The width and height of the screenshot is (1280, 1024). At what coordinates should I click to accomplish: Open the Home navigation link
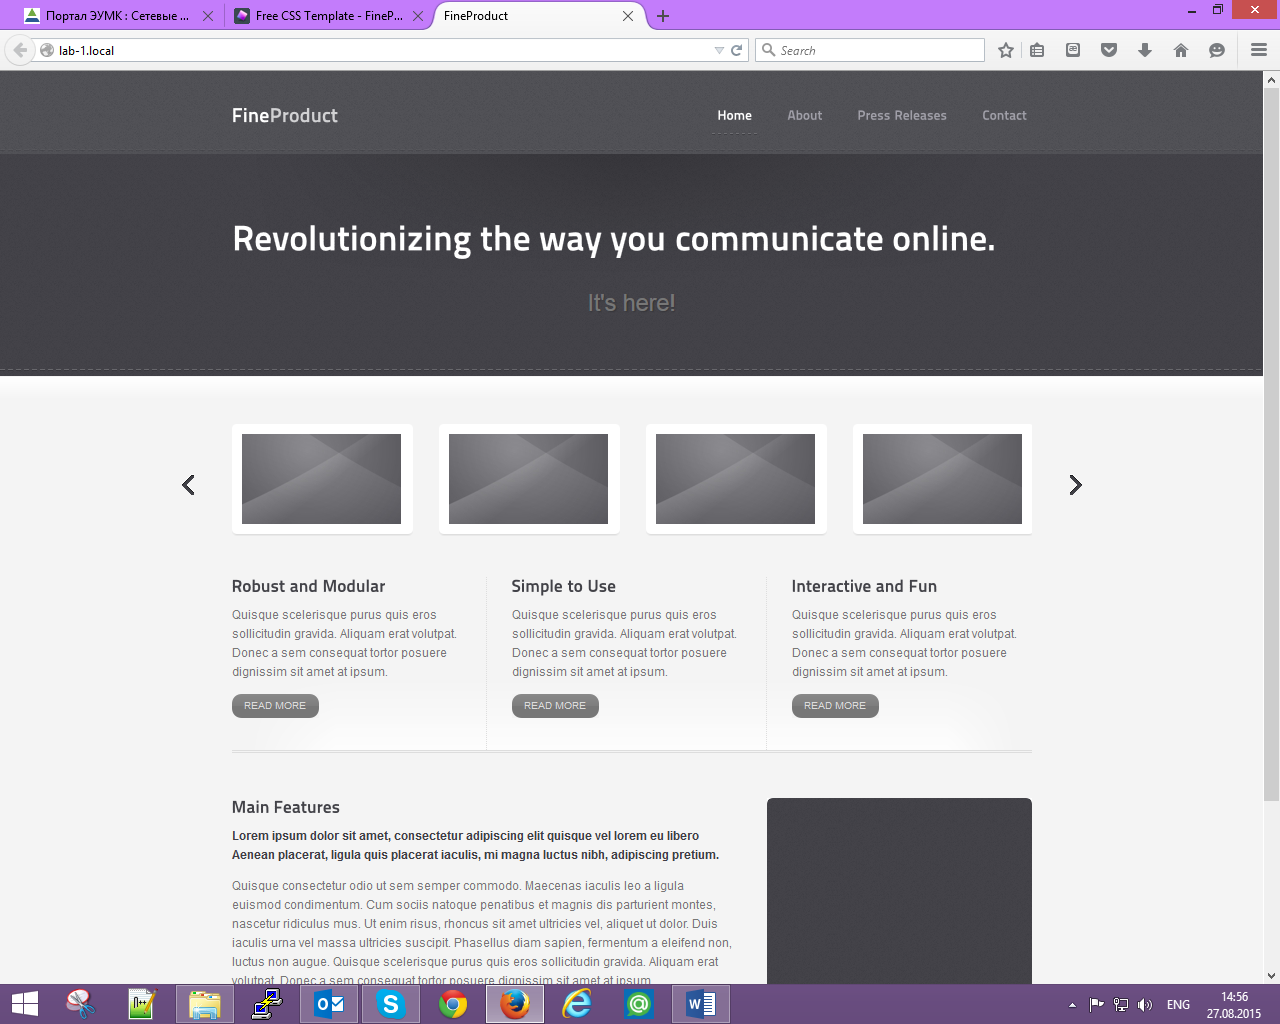coord(734,115)
